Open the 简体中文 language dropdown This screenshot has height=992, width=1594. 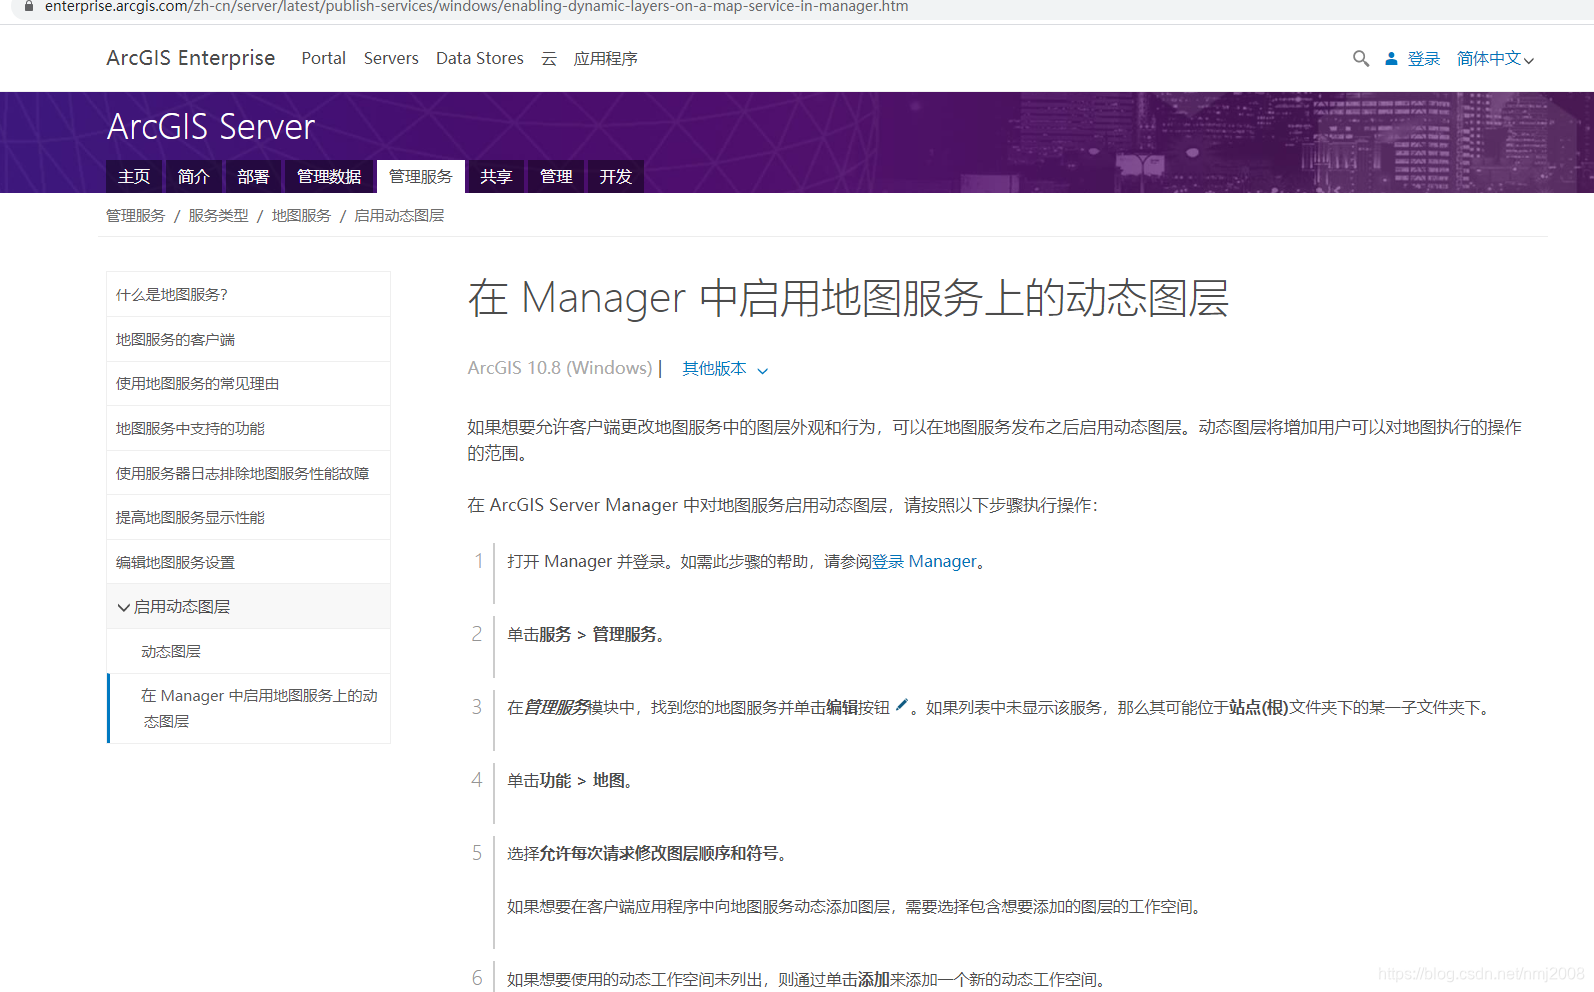pyautogui.click(x=1495, y=59)
